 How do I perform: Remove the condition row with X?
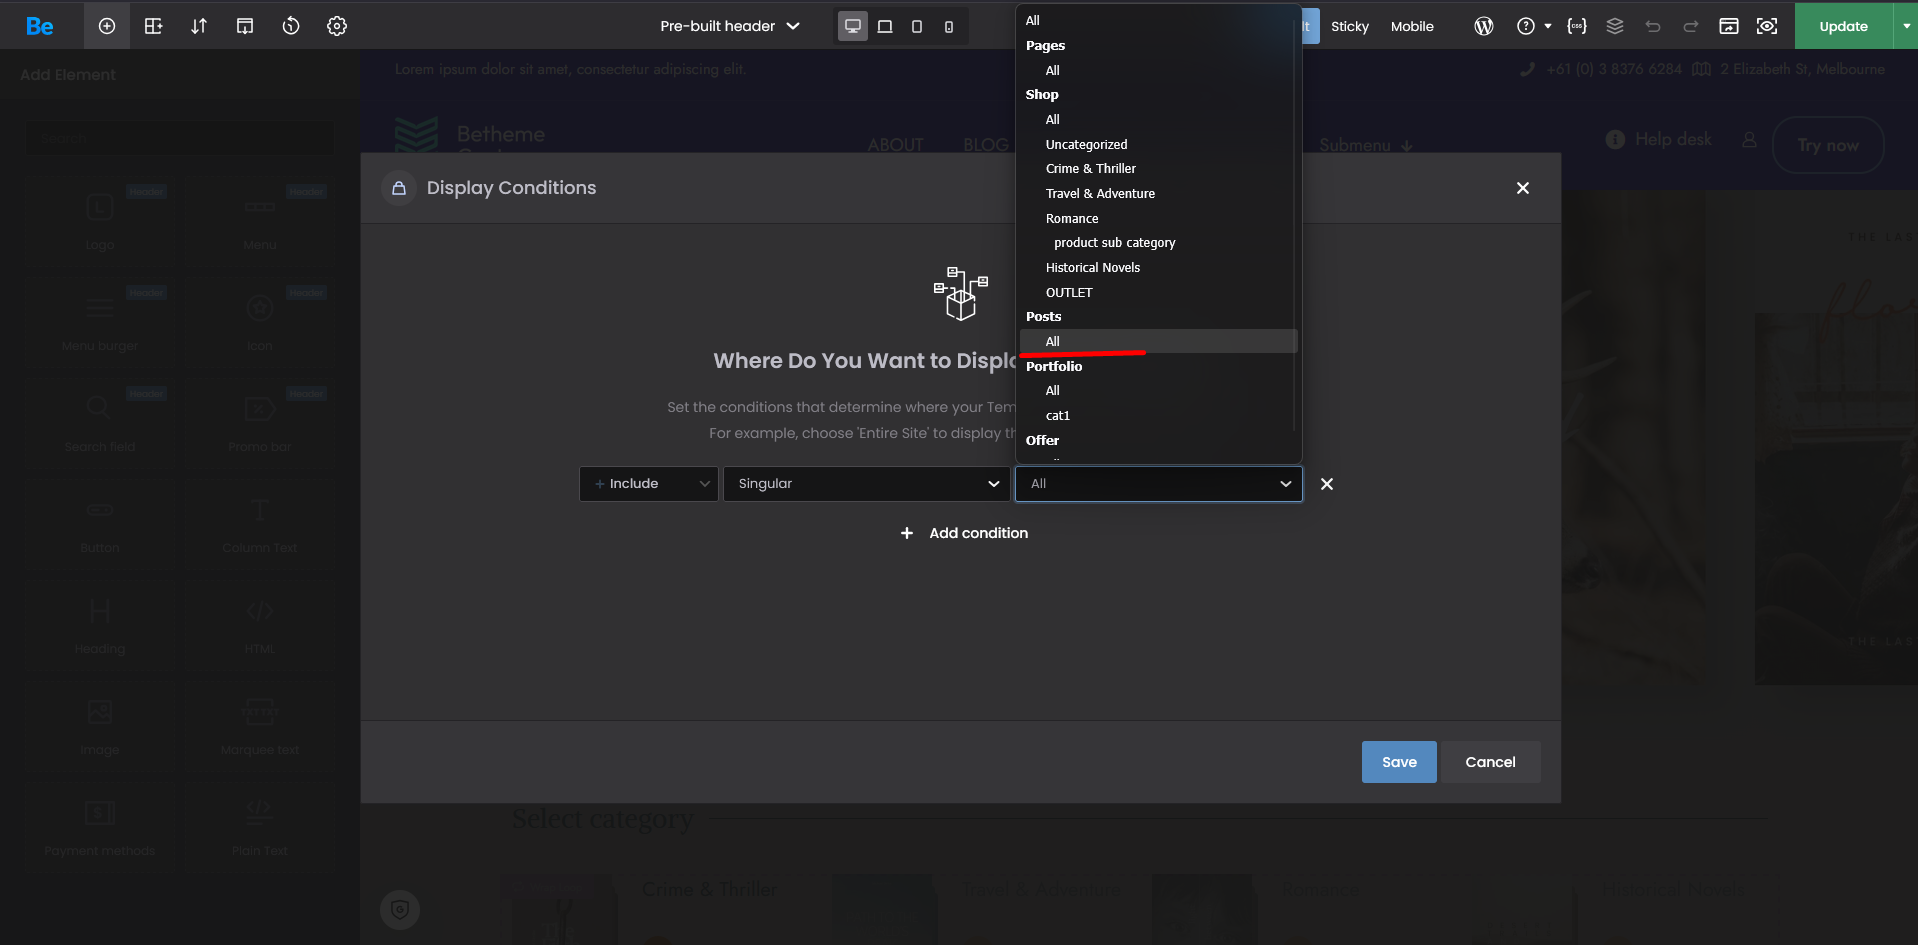(x=1327, y=484)
